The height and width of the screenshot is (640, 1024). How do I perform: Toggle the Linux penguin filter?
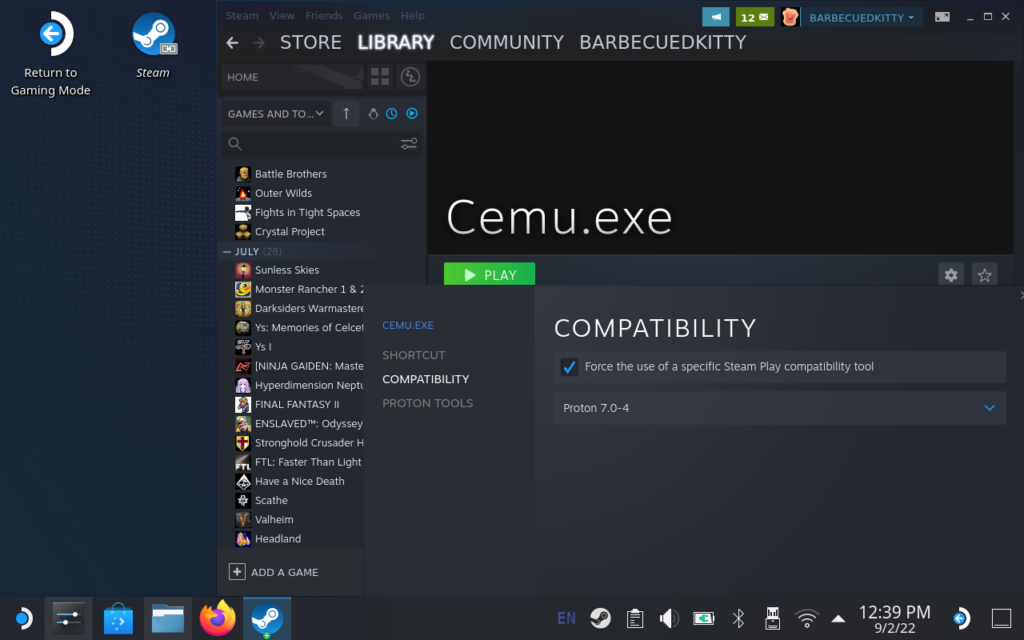[373, 114]
